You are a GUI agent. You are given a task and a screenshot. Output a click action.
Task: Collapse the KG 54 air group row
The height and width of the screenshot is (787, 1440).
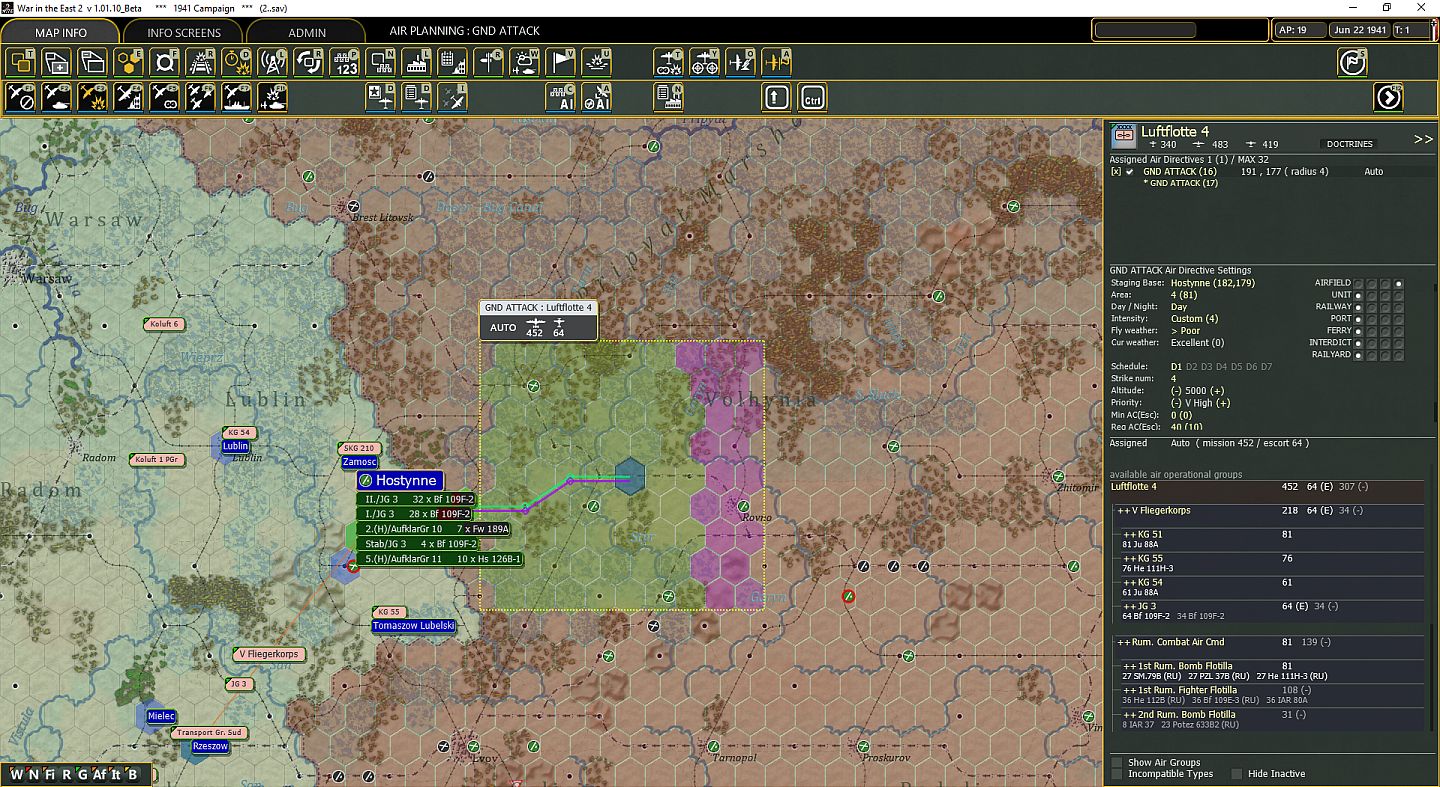[1129, 583]
